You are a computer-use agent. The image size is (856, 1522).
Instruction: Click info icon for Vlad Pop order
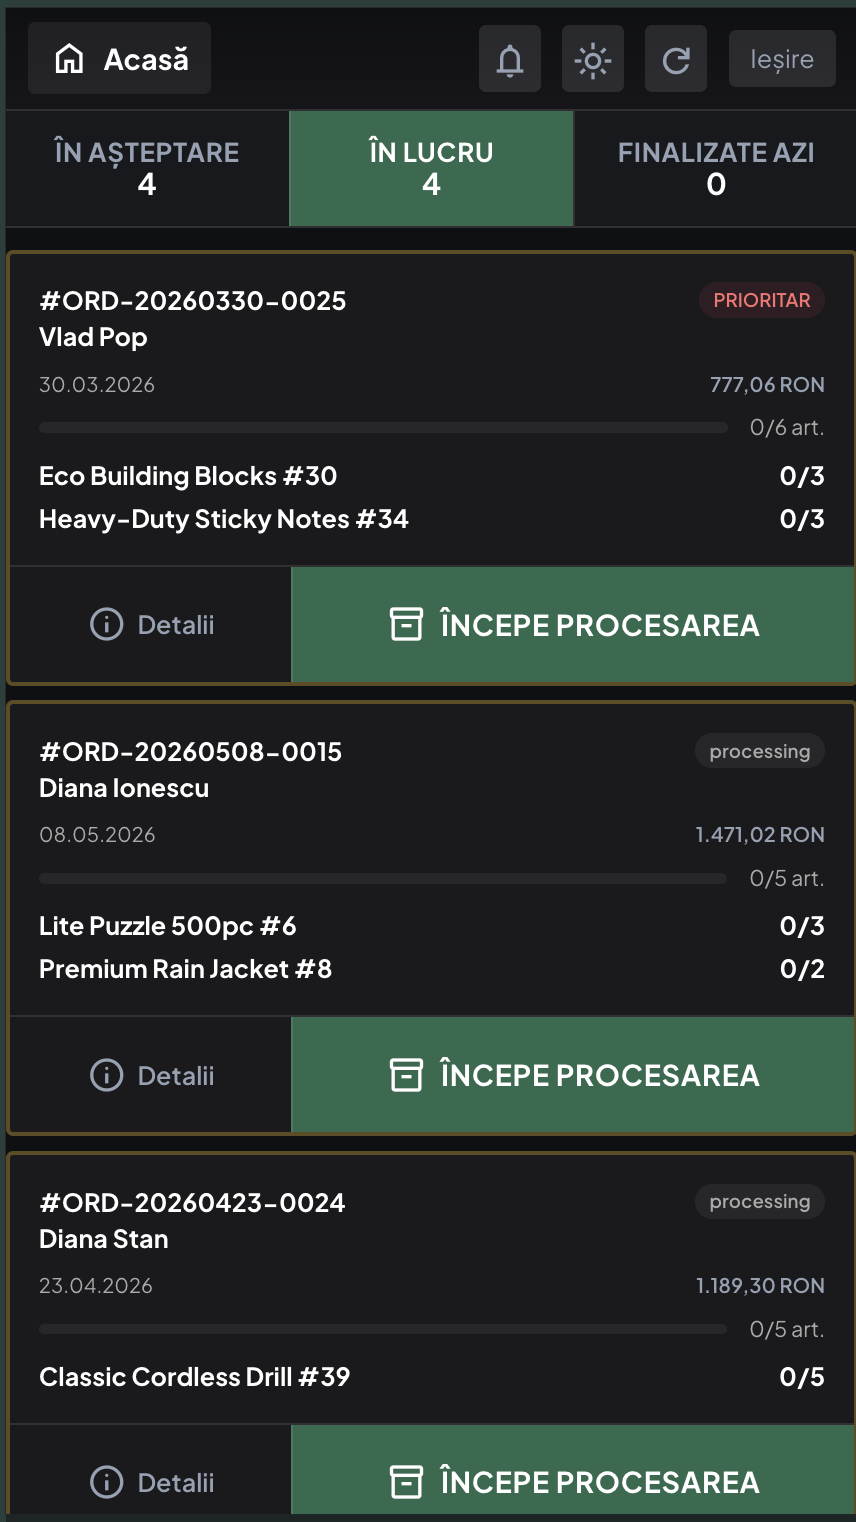pos(106,625)
